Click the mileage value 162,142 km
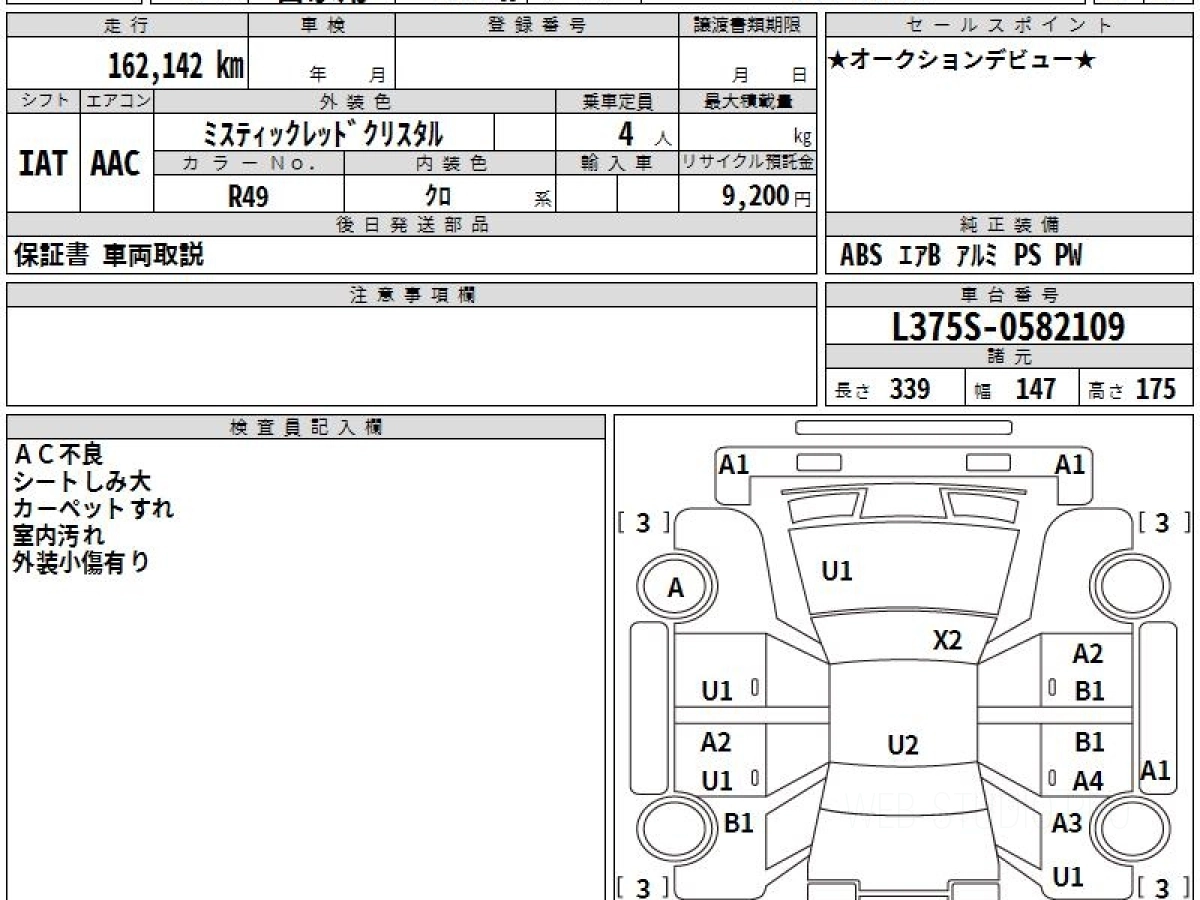Screen dimensions: 1200x900 click(176, 66)
